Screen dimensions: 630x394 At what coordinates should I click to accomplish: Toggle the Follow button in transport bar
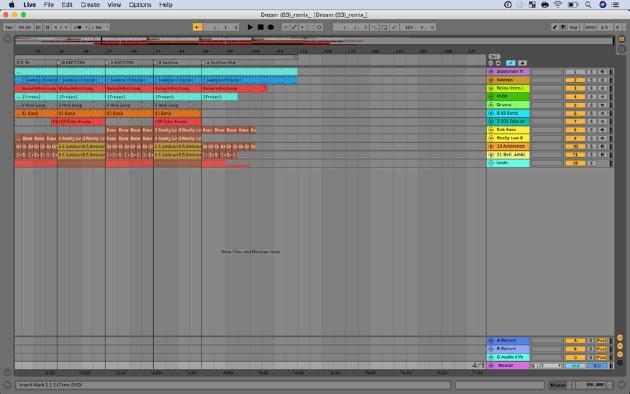click(x=197, y=27)
